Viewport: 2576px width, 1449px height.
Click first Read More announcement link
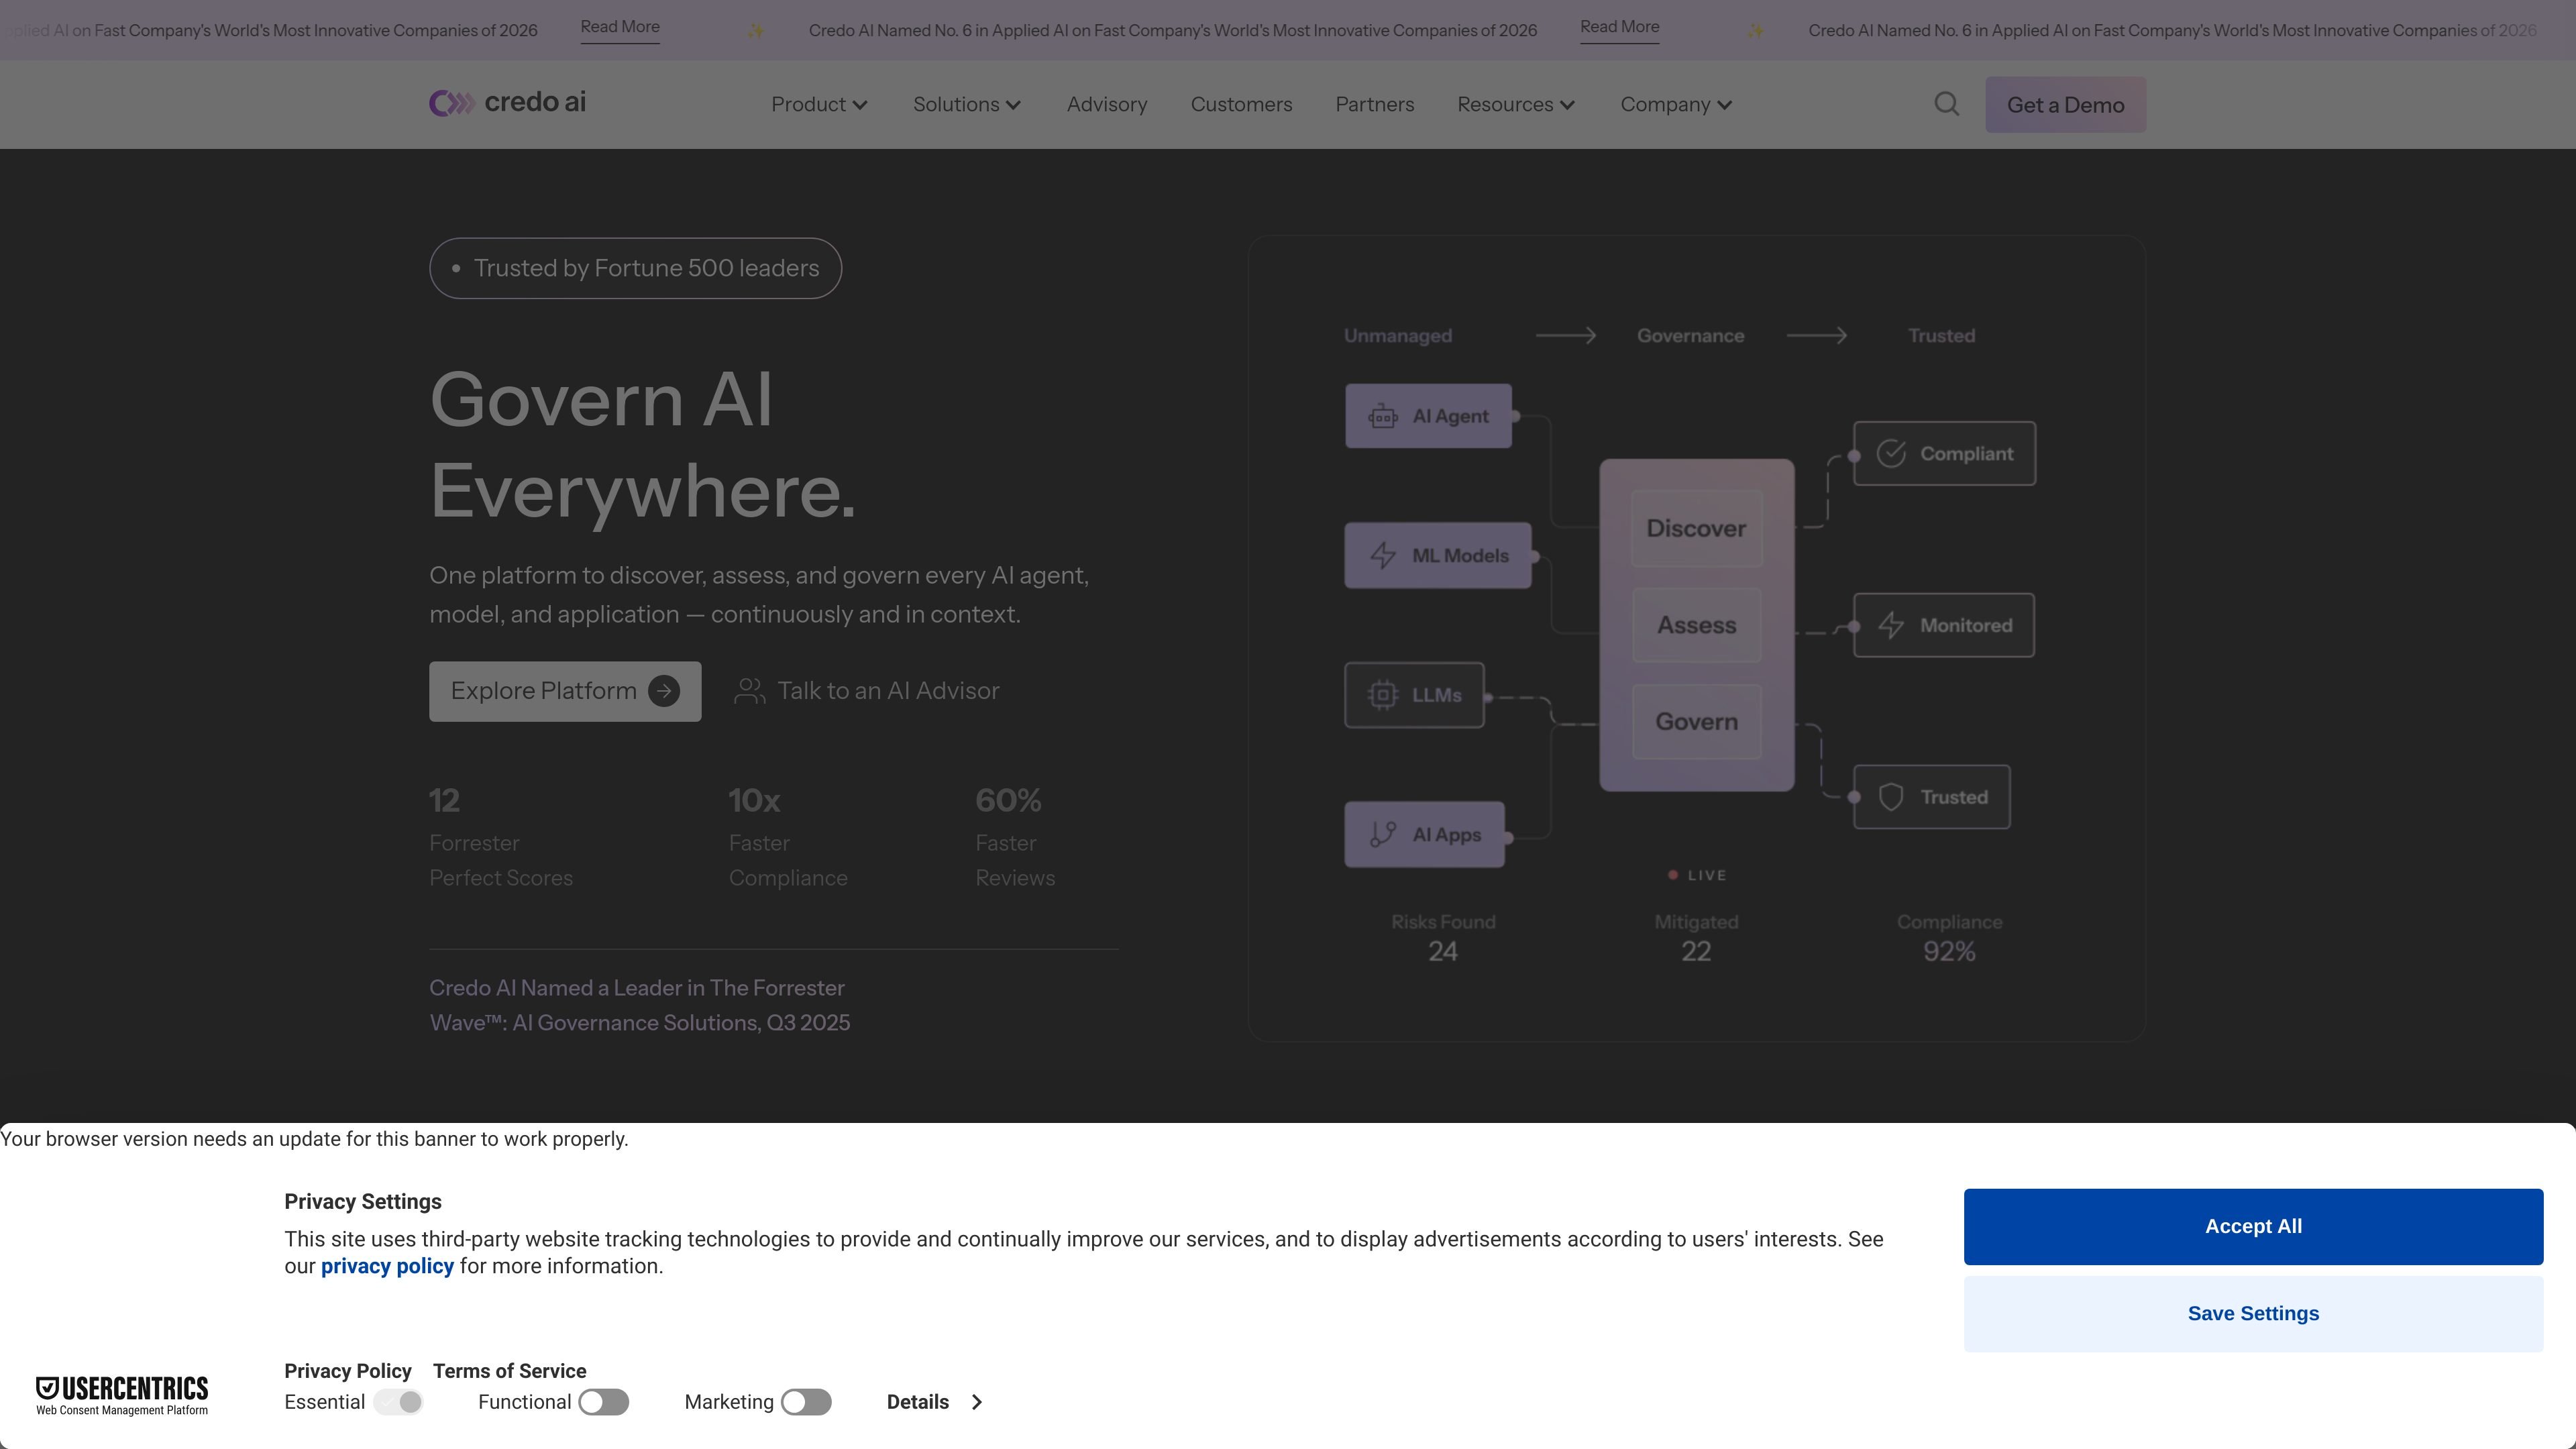[620, 27]
